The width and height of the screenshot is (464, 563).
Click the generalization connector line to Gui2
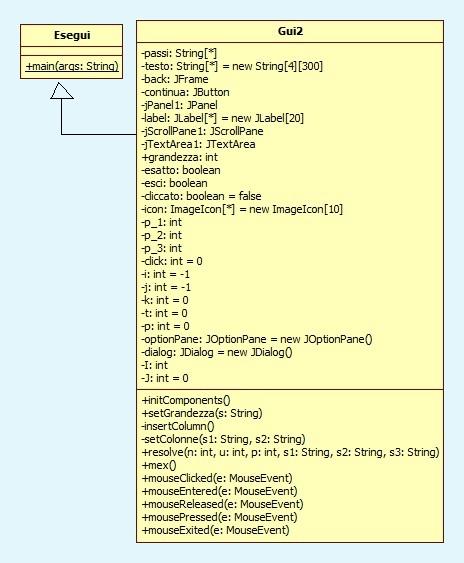pos(99,135)
